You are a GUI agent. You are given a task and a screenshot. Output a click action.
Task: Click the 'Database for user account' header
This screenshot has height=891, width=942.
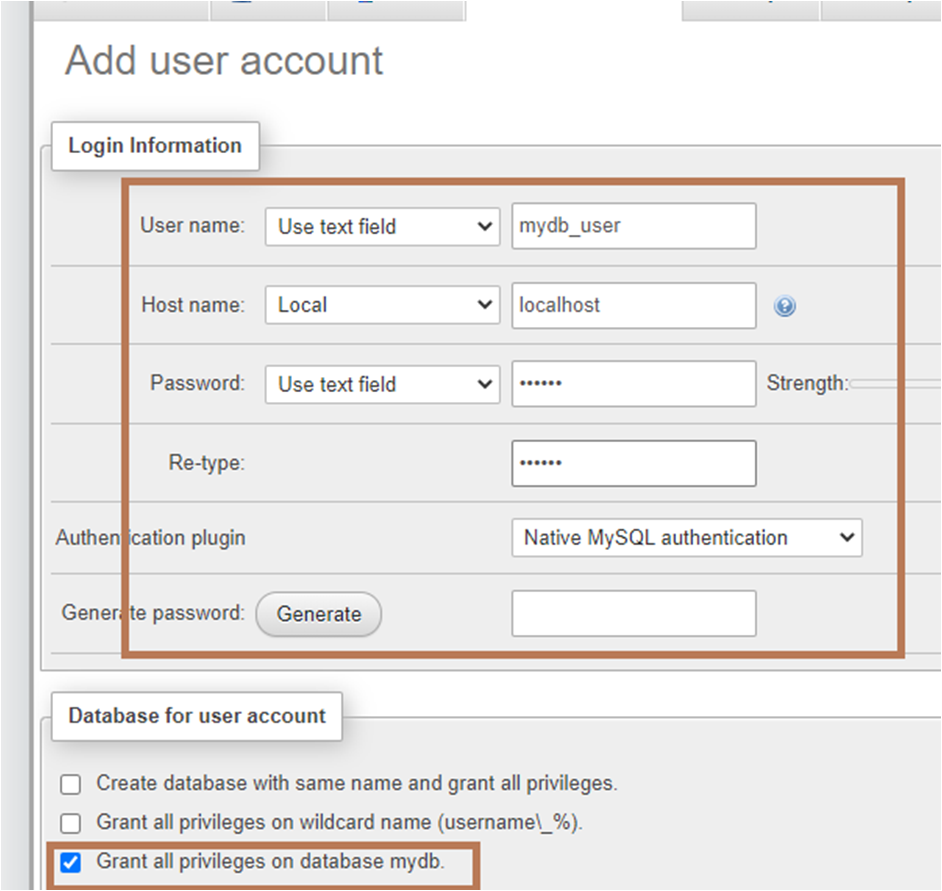pyautogui.click(x=197, y=716)
